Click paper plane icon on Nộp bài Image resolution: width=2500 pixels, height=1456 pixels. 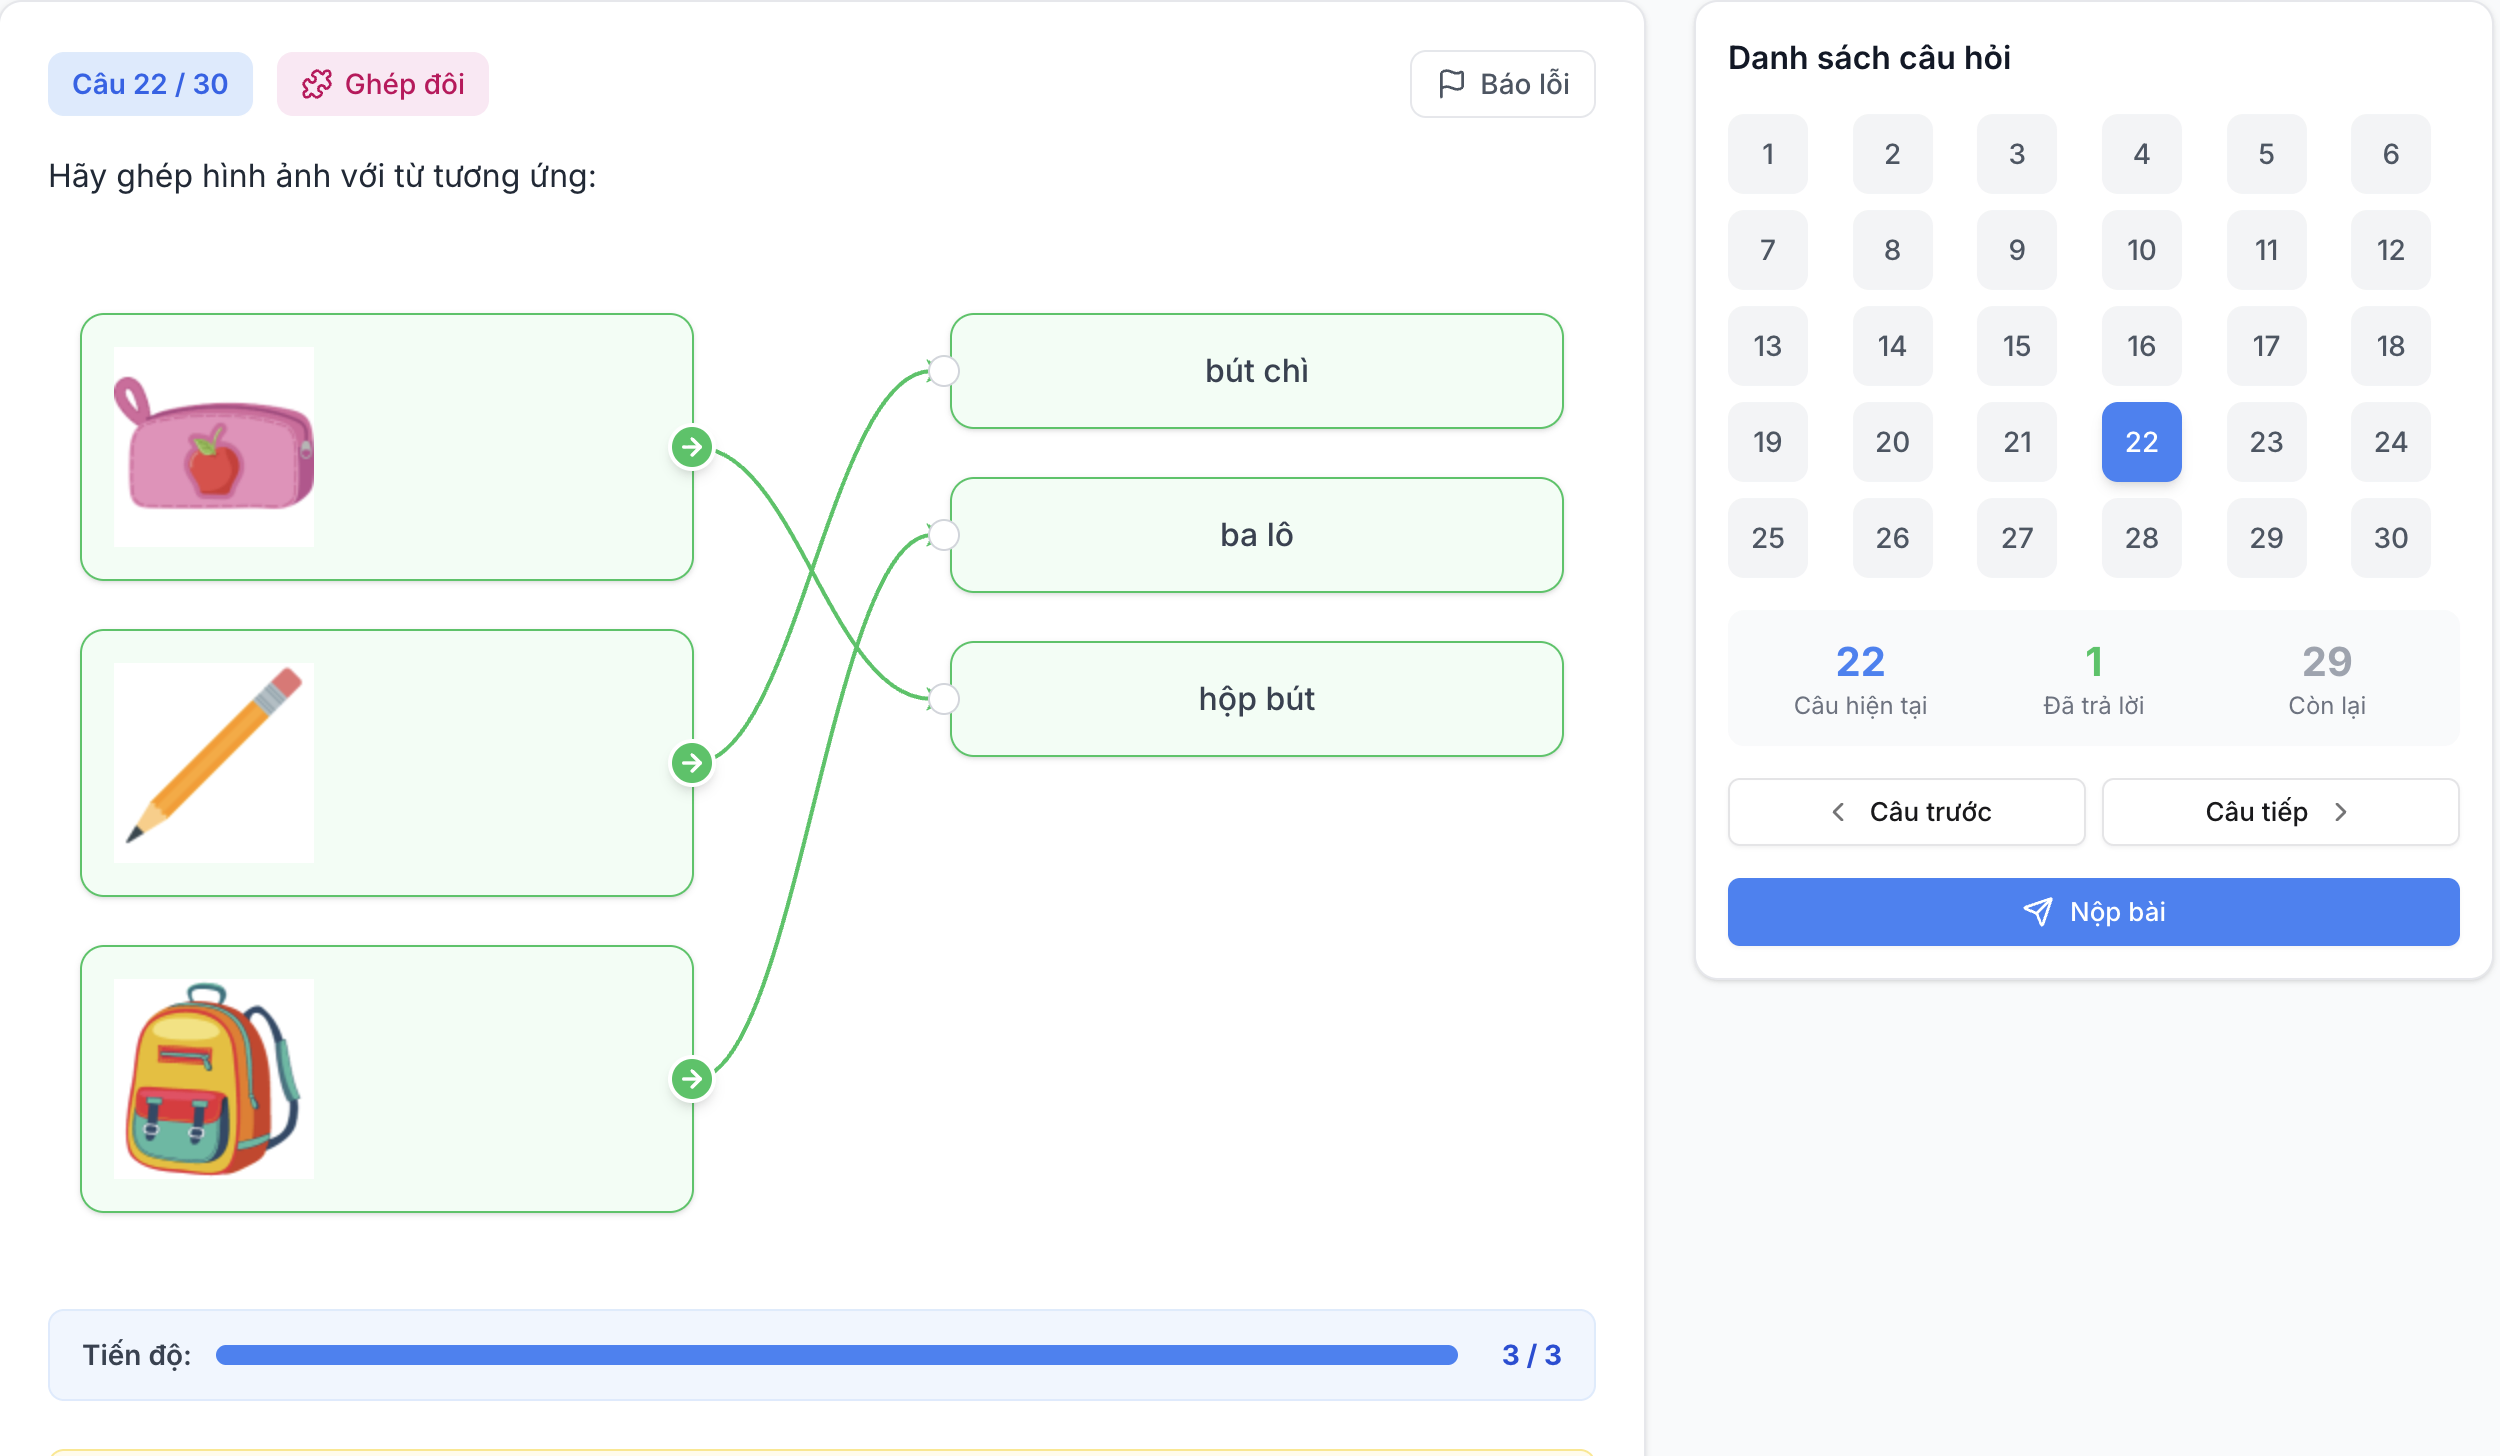click(x=2037, y=912)
